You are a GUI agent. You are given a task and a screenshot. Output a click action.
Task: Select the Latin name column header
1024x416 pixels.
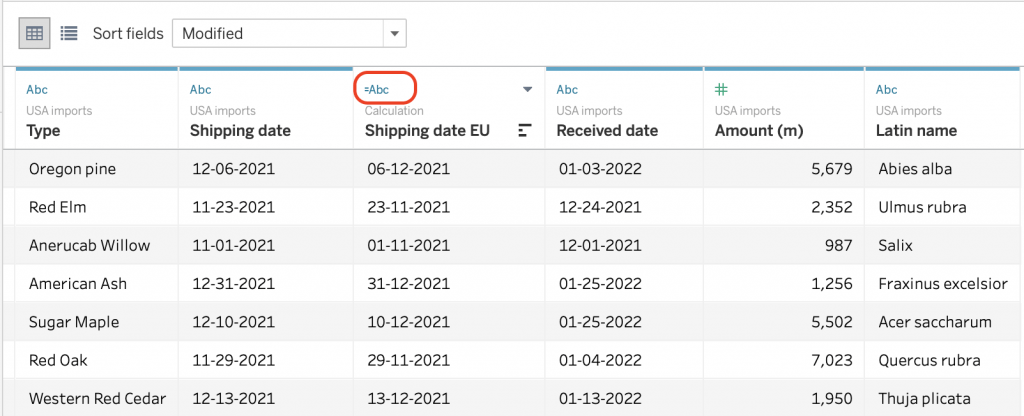click(916, 131)
